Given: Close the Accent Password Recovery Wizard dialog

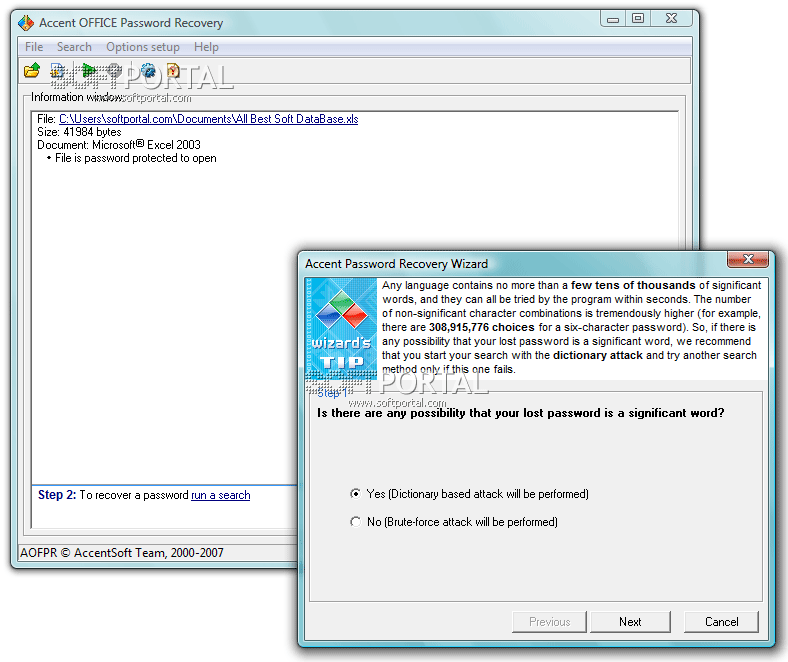Looking at the screenshot, I should 748,259.
